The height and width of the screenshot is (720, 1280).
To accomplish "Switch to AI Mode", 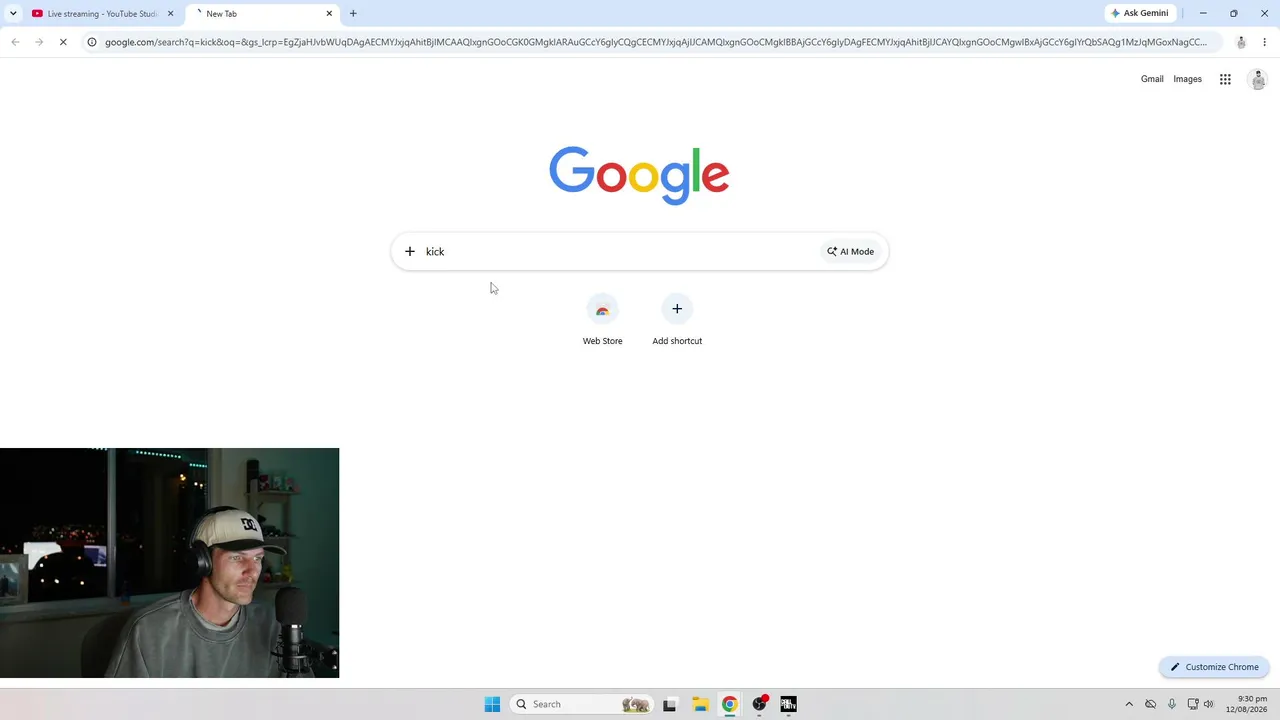I will [x=850, y=252].
